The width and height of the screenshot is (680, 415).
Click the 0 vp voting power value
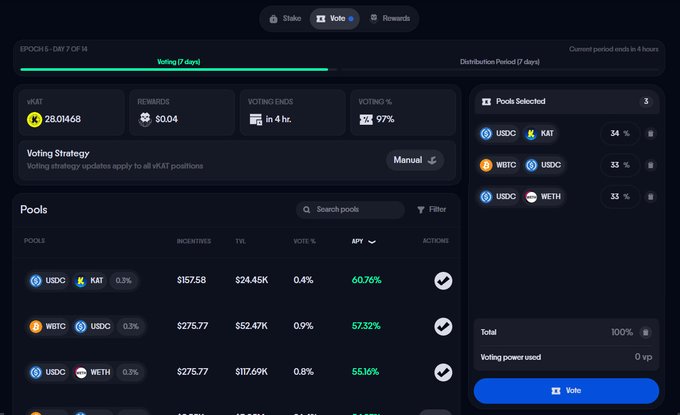[x=643, y=357]
